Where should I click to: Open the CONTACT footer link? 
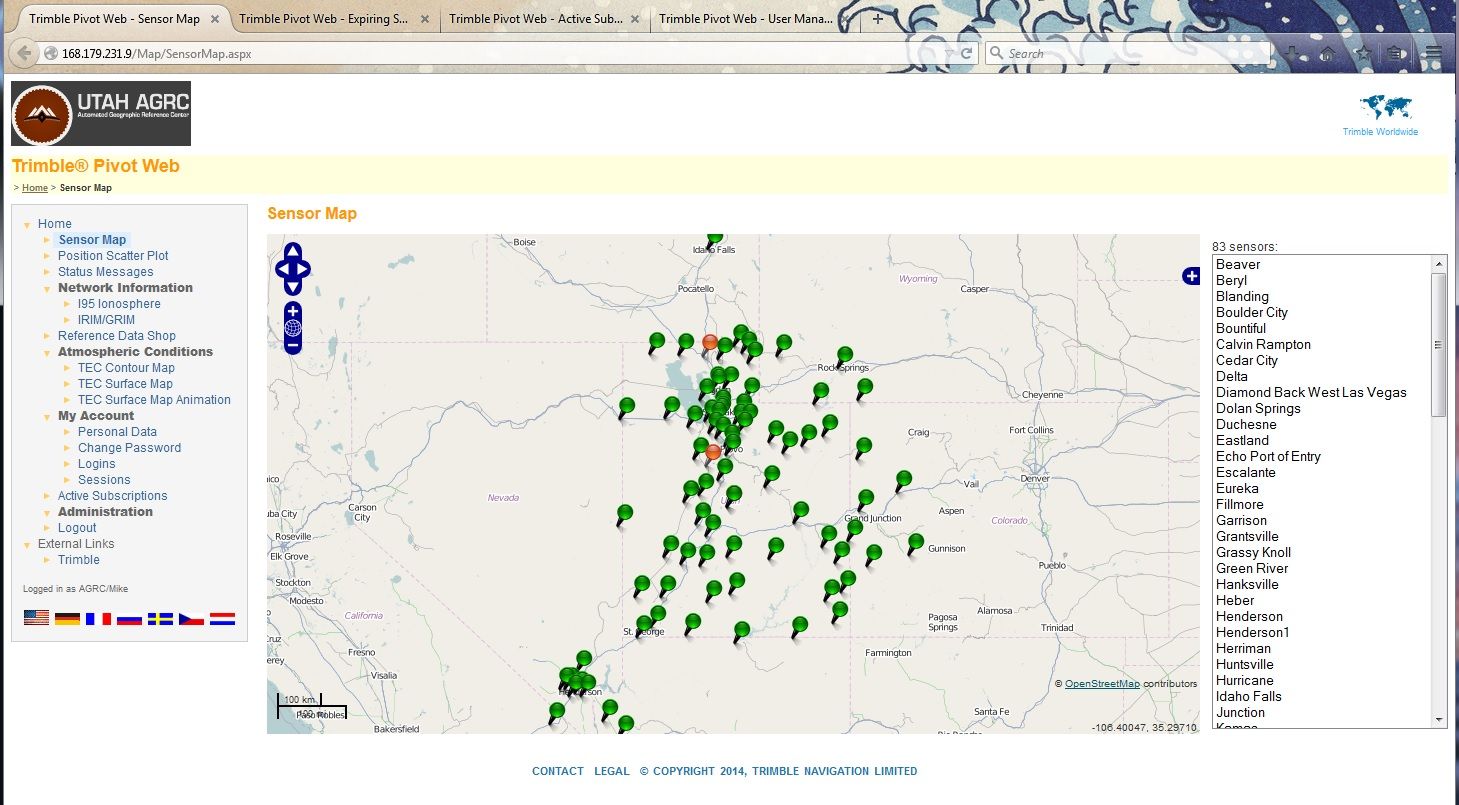(558, 771)
